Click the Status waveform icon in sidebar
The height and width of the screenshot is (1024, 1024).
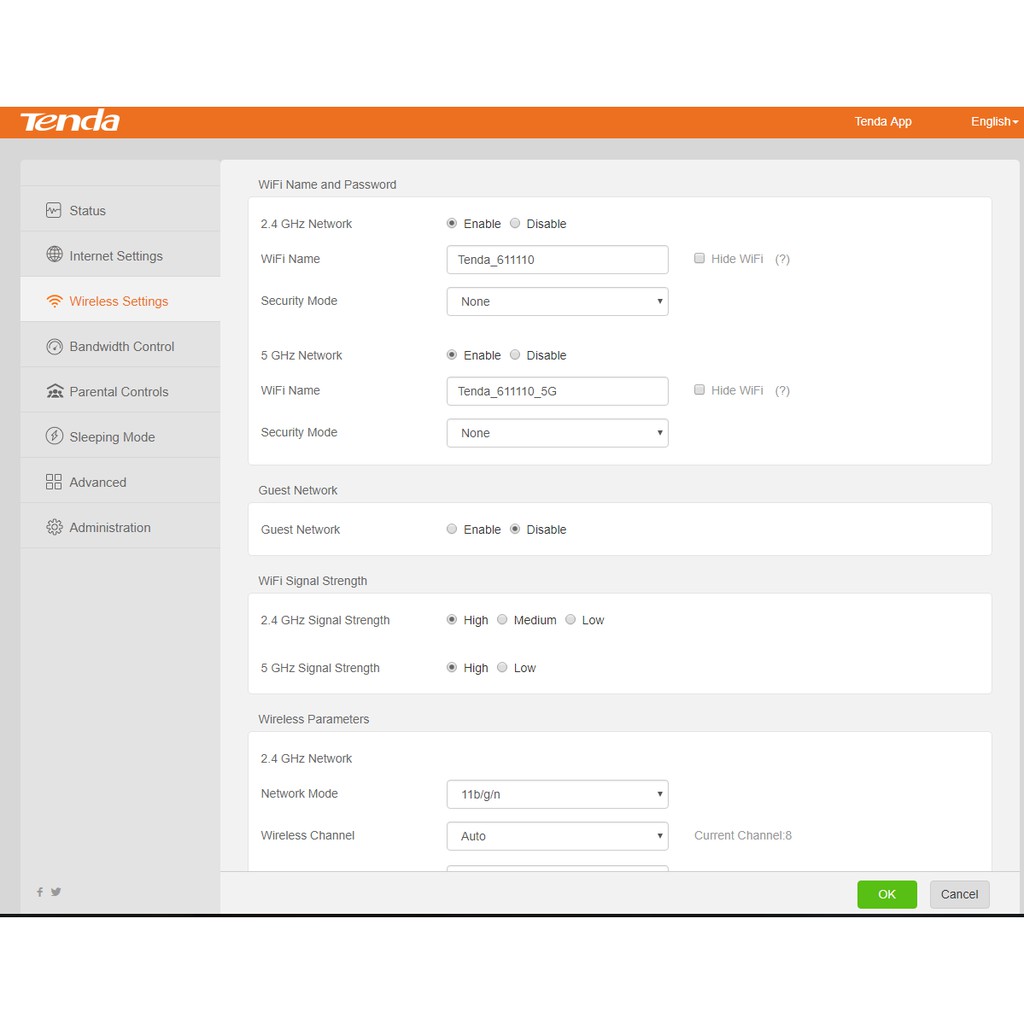pos(54,210)
